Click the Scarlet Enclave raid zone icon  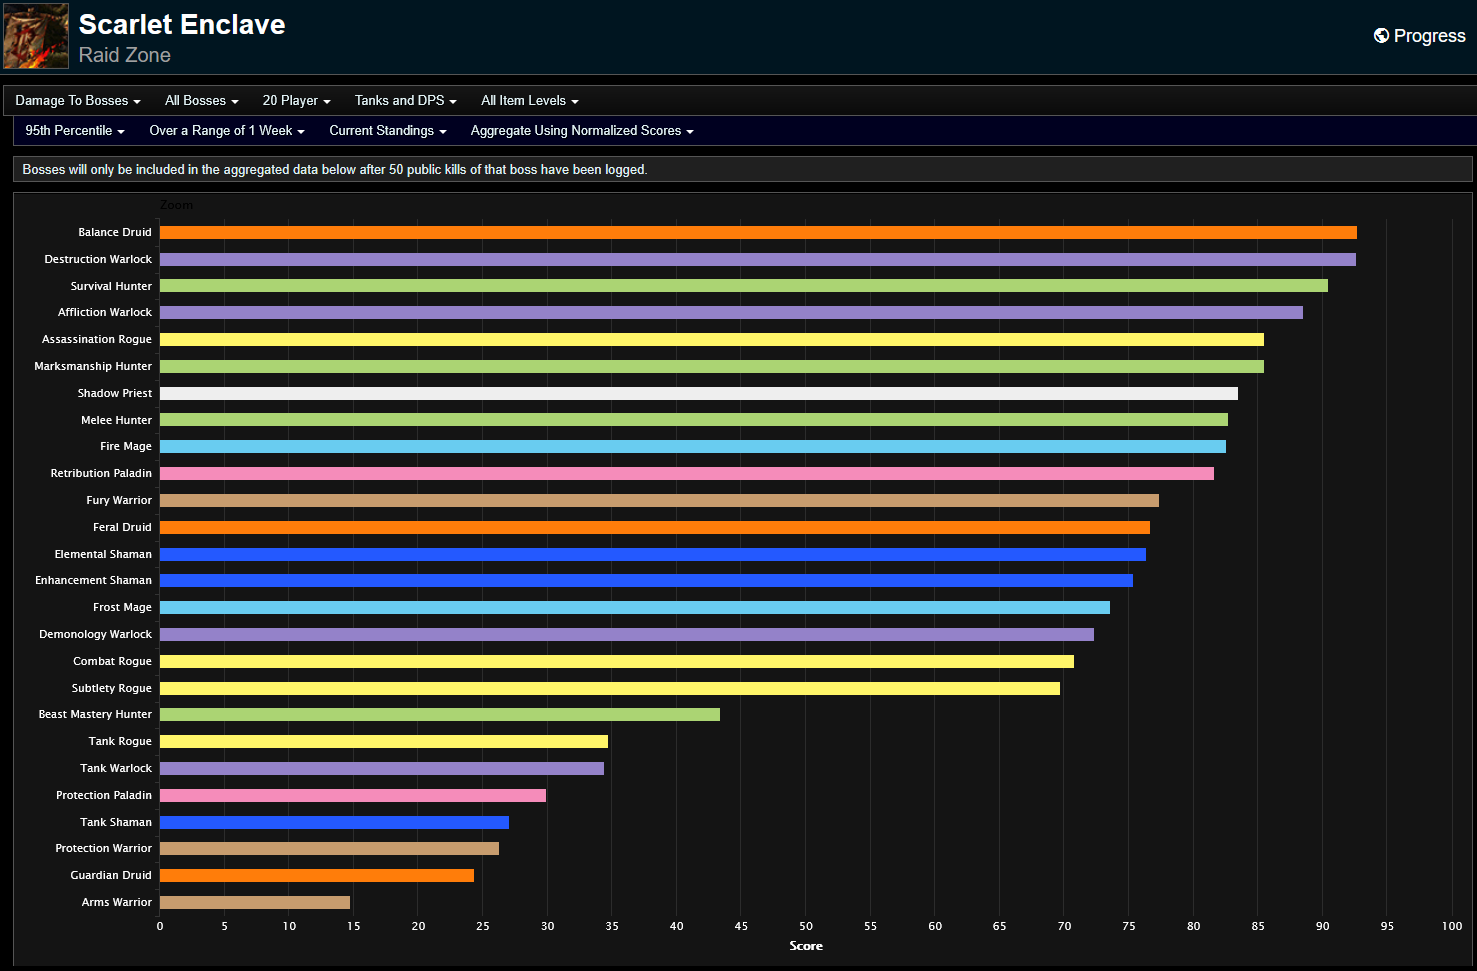pyautogui.click(x=35, y=35)
